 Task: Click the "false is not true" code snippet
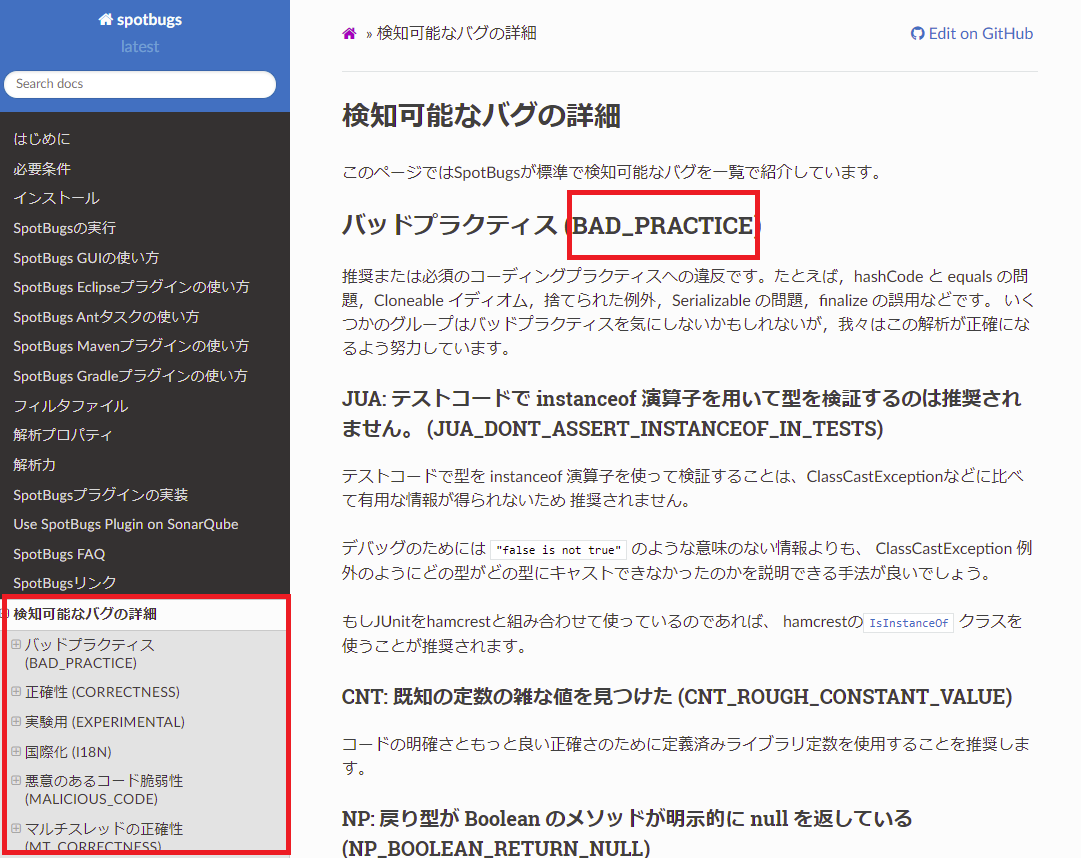558,550
